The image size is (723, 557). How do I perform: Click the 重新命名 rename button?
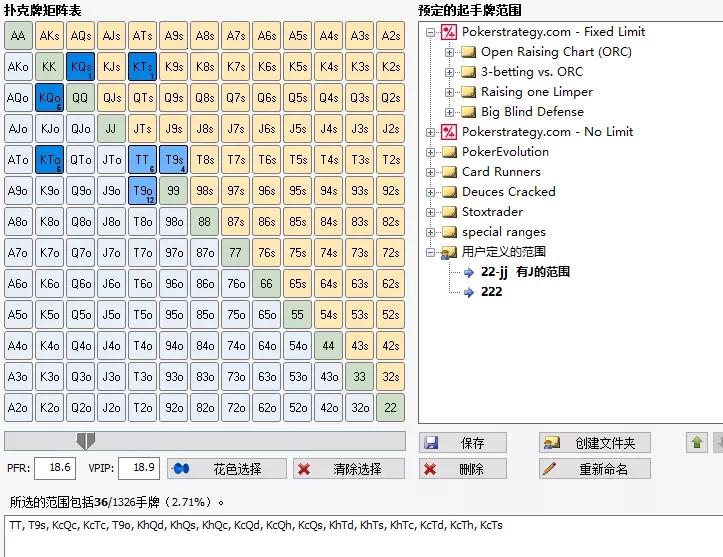595,469
